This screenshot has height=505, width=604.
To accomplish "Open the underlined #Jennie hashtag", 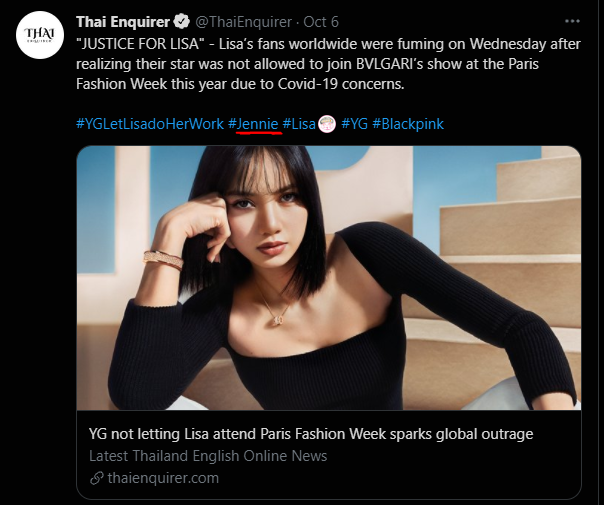I will [x=253, y=124].
